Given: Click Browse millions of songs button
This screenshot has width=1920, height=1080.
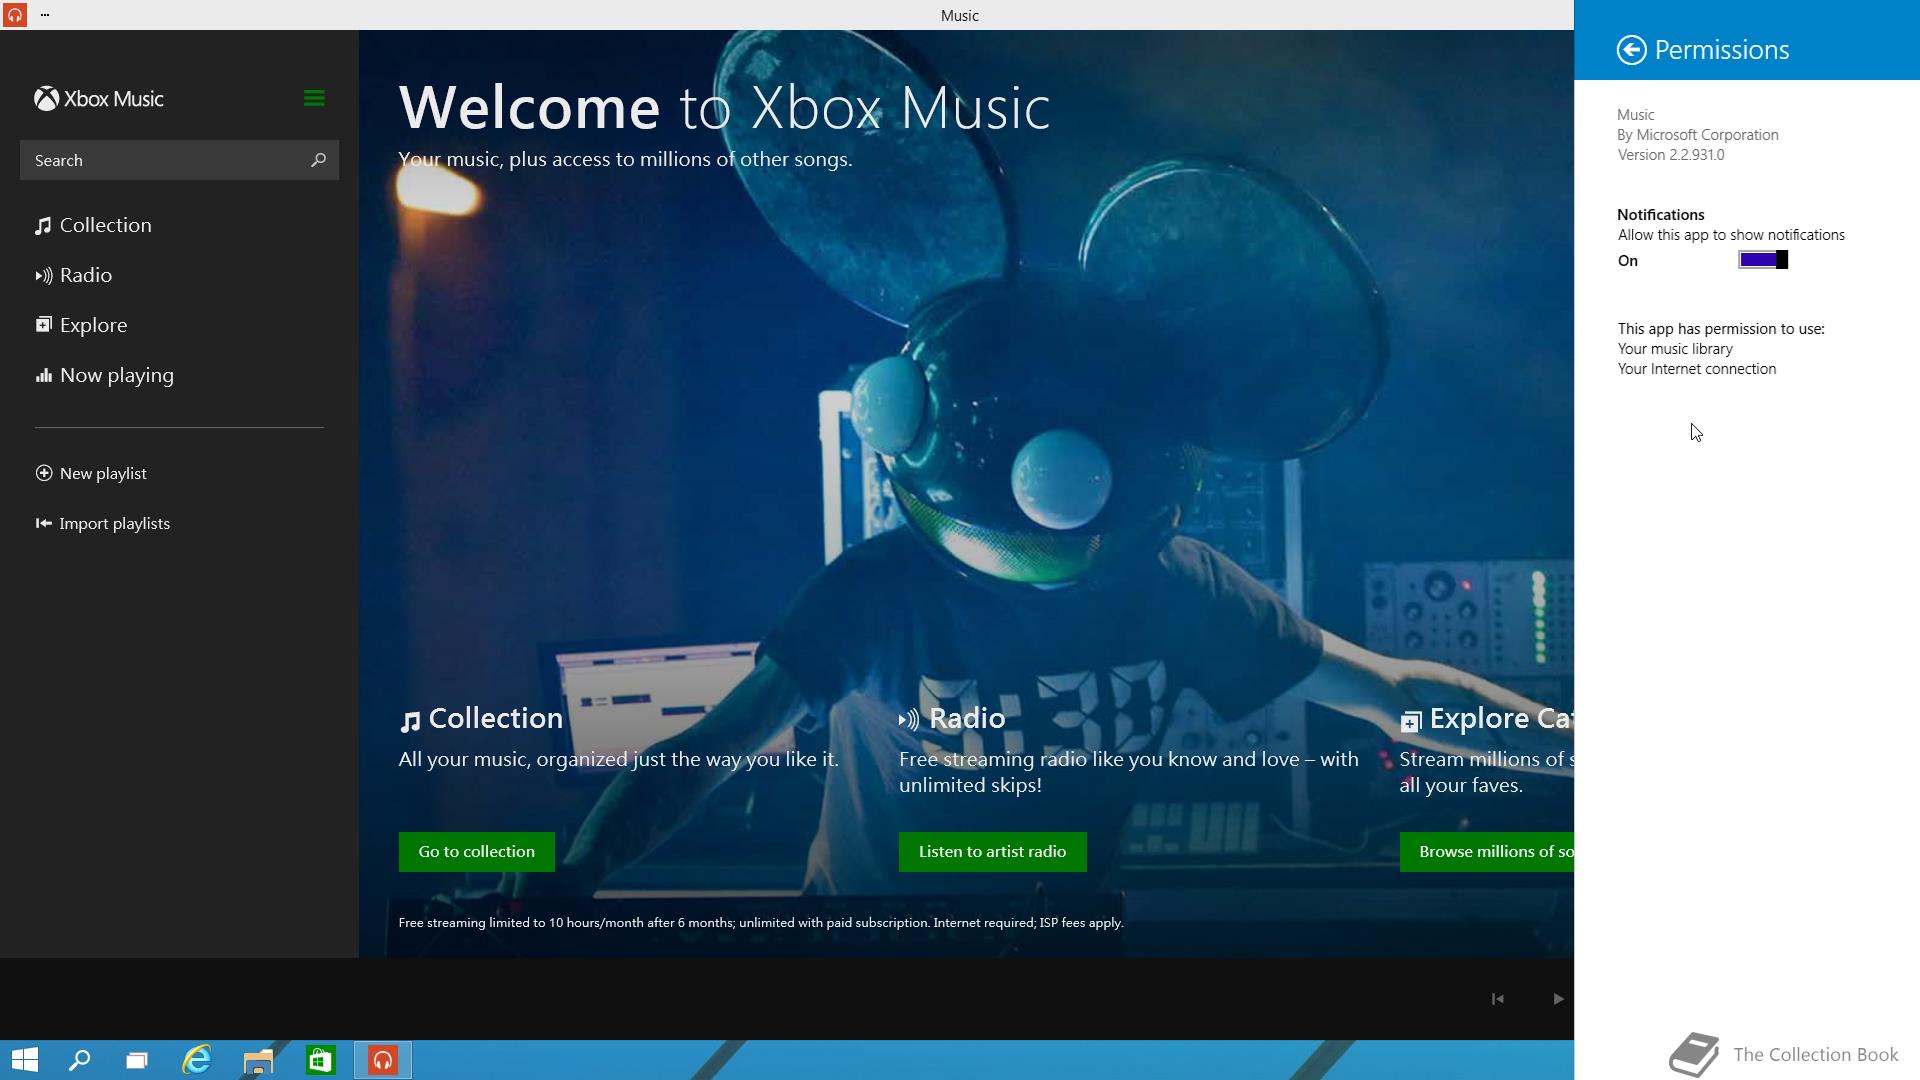Looking at the screenshot, I should pyautogui.click(x=1487, y=852).
